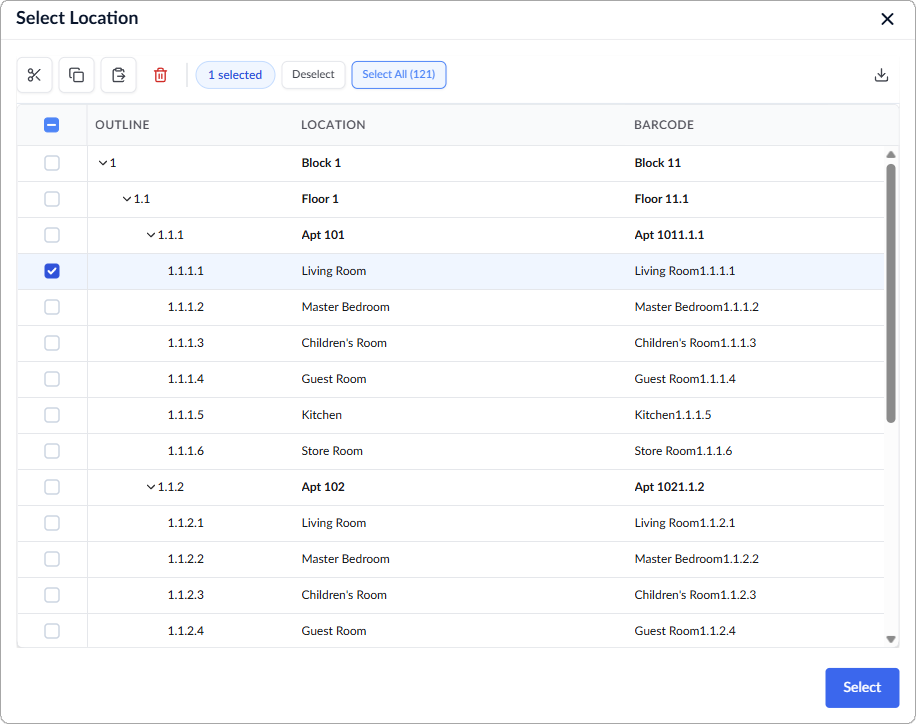
Task: Click barcode Master Bedroom1.1.1.2
Action: point(696,307)
